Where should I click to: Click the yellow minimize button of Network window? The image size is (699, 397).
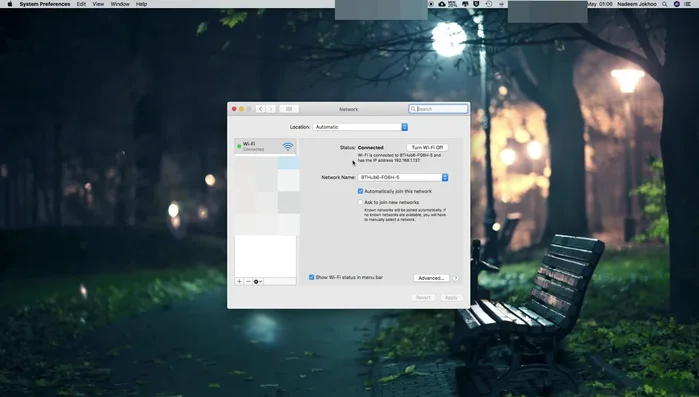(241, 109)
